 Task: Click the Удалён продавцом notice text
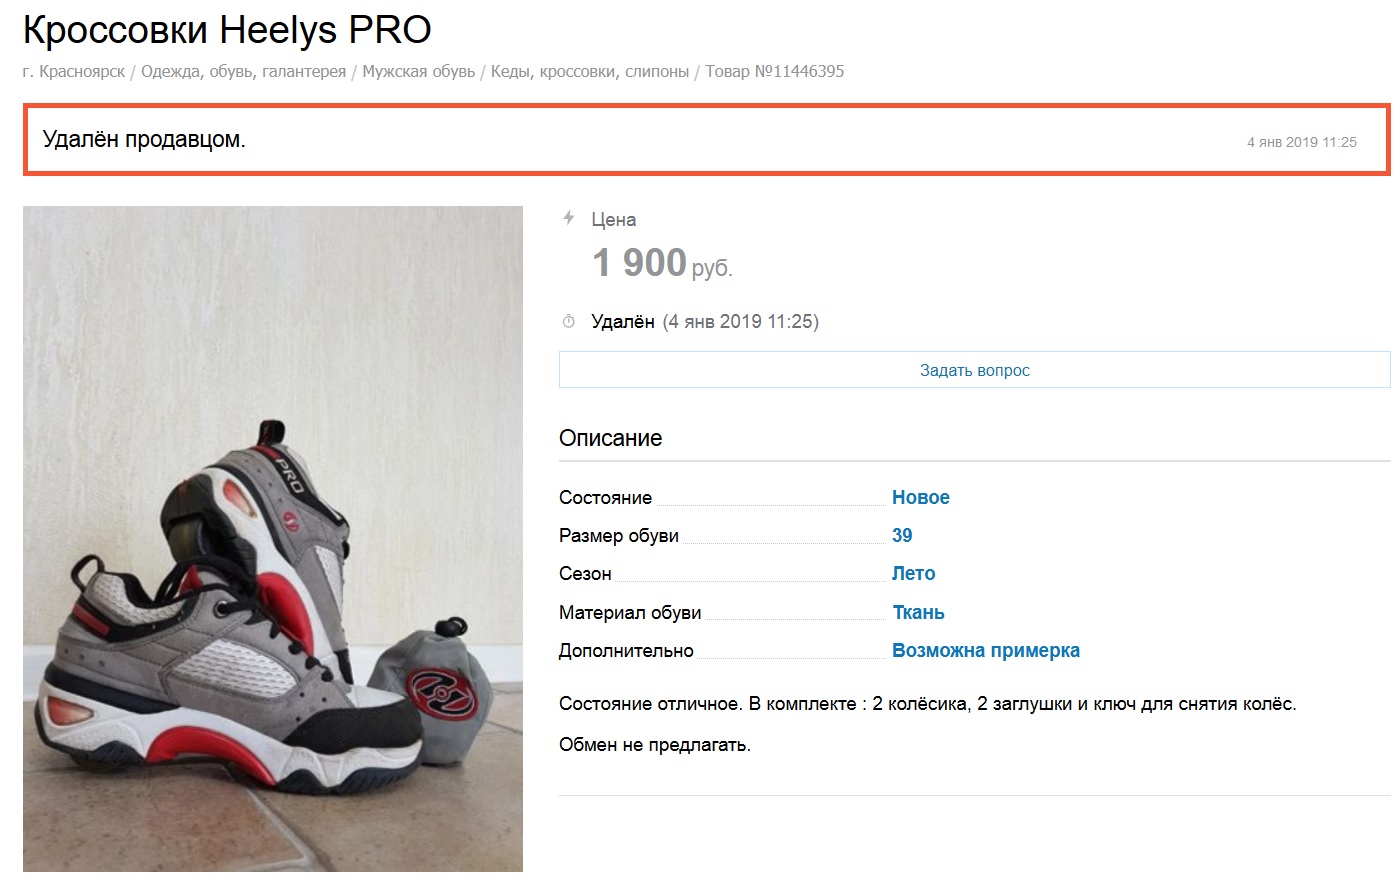click(x=144, y=140)
